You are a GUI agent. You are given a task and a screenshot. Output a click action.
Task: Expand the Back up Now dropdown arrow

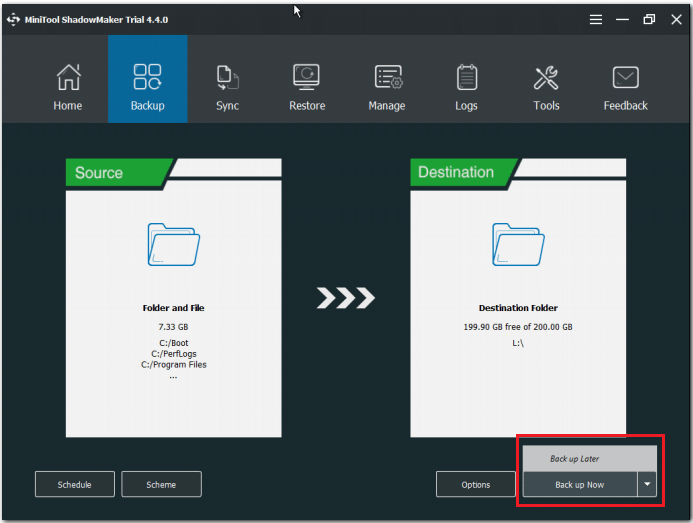coord(647,485)
